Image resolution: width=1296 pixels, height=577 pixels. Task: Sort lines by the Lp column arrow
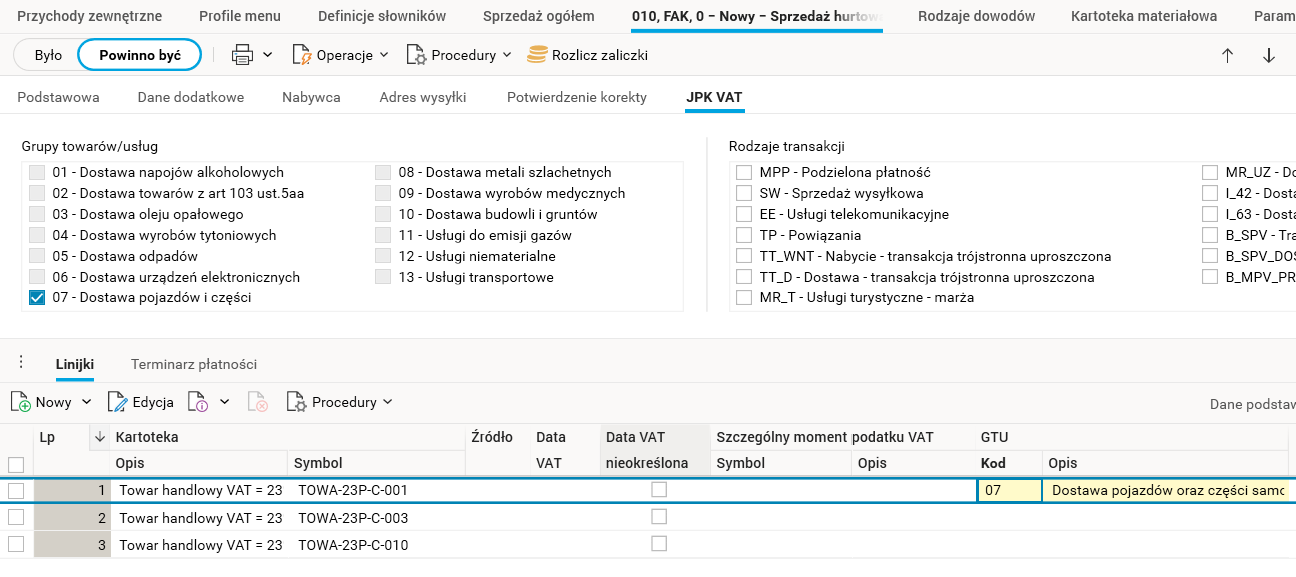point(99,437)
